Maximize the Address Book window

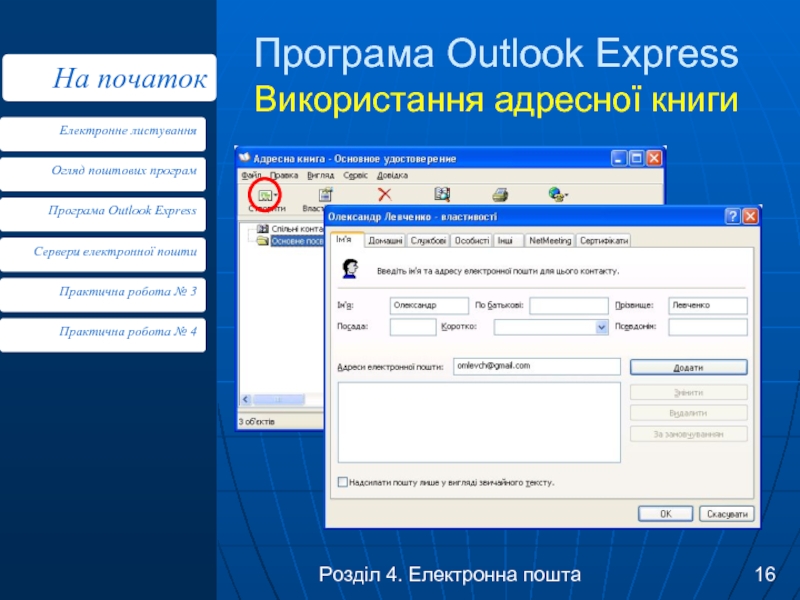click(x=636, y=158)
